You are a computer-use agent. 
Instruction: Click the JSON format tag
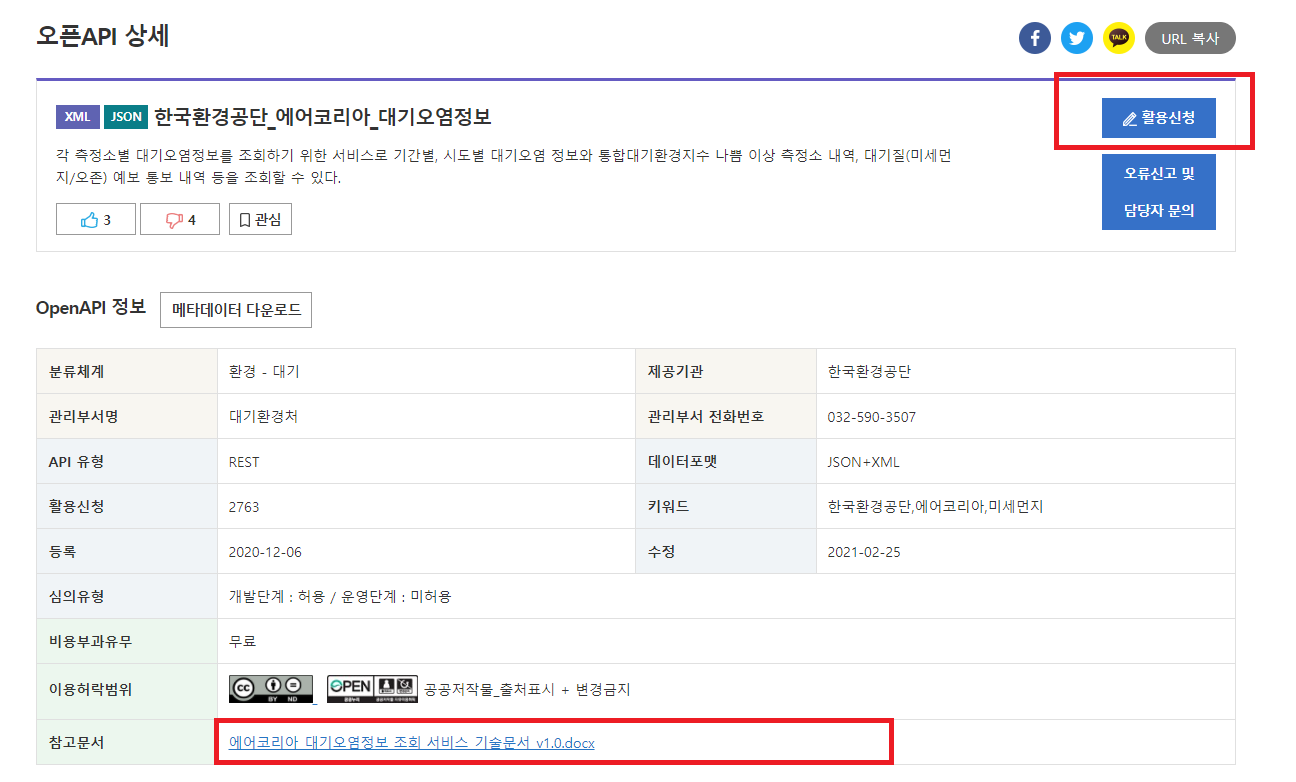point(126,117)
